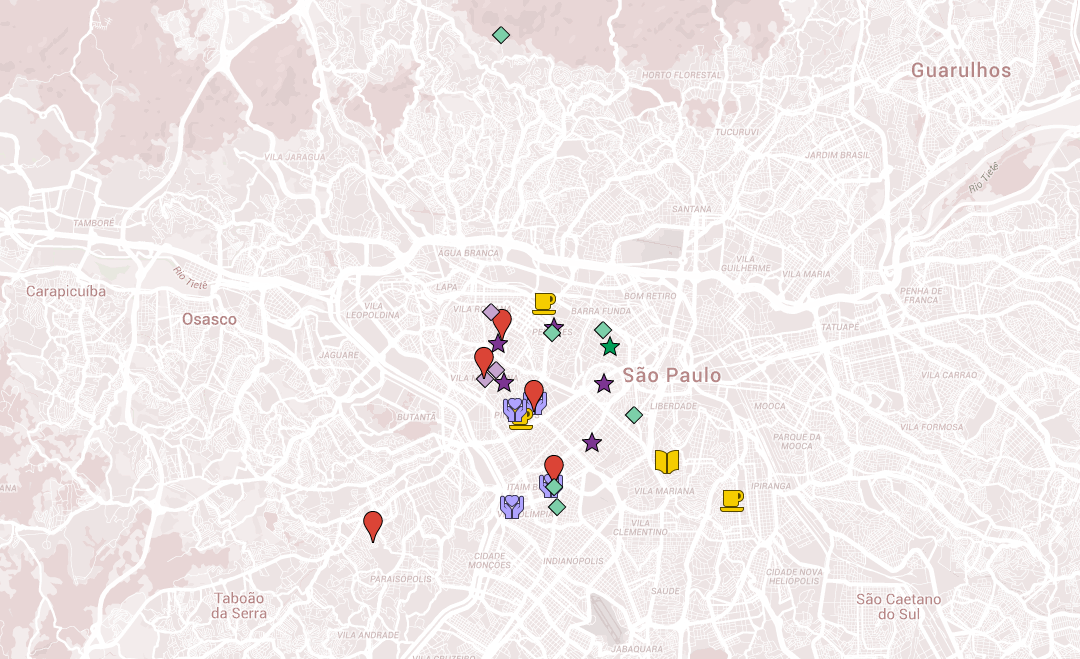This screenshot has height=659, width=1080.
Task: Select the Vila Formosa label
Action: [932, 427]
